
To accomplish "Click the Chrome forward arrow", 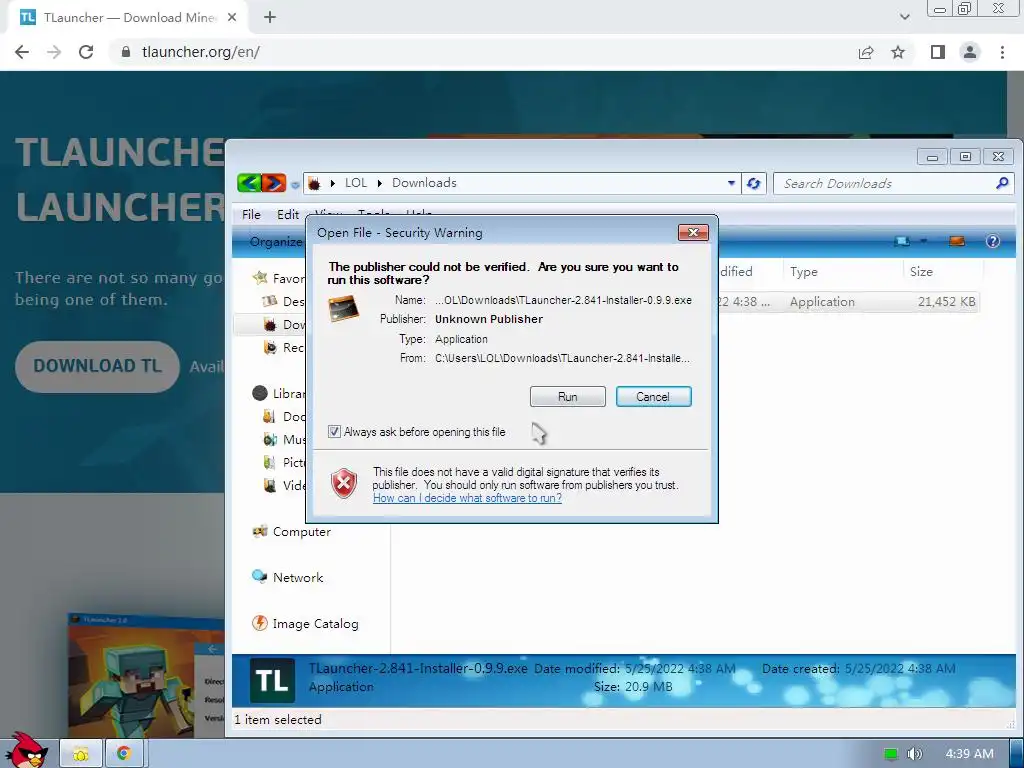I will 54,52.
